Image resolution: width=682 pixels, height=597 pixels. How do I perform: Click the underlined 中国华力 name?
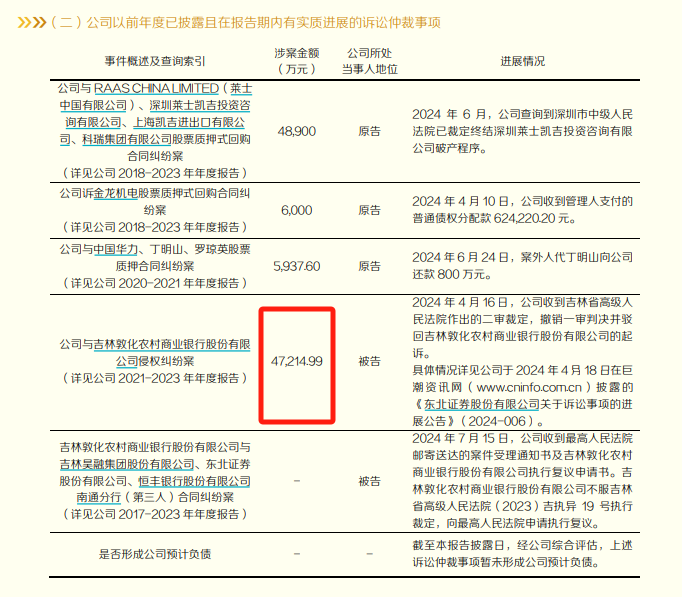(115, 249)
